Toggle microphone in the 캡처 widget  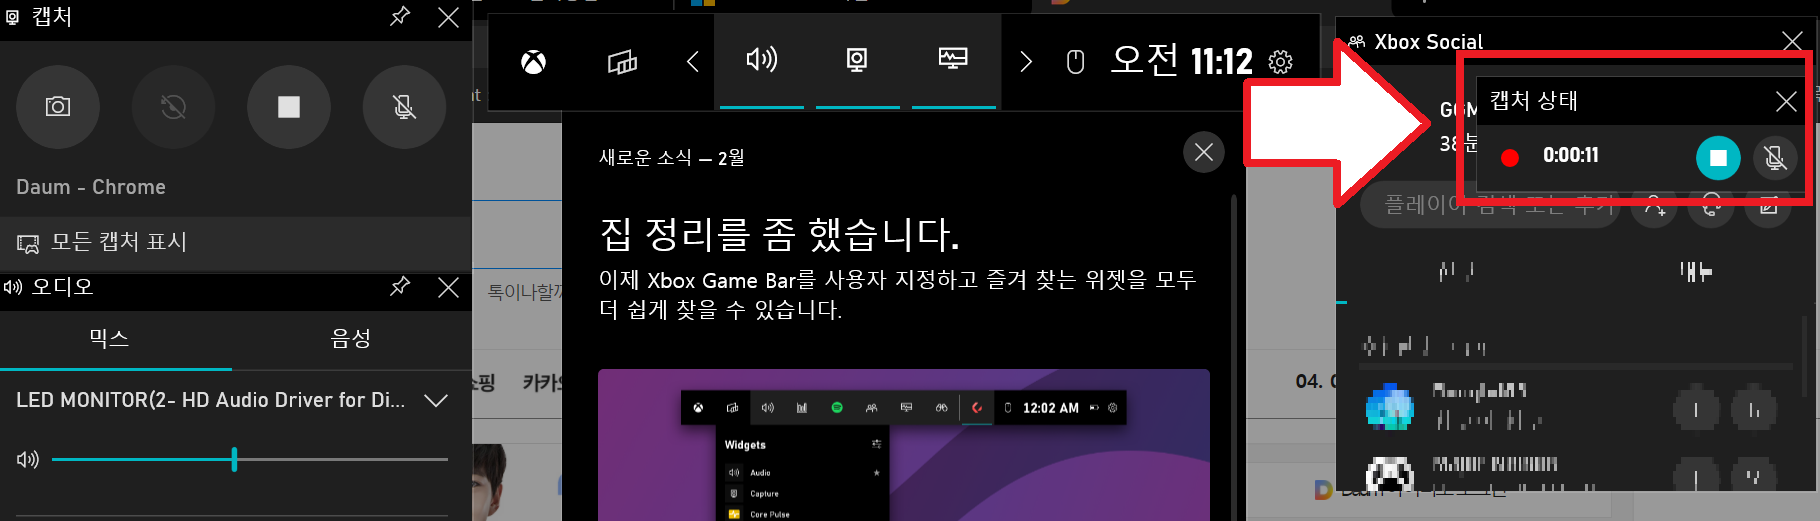pyautogui.click(x=405, y=107)
